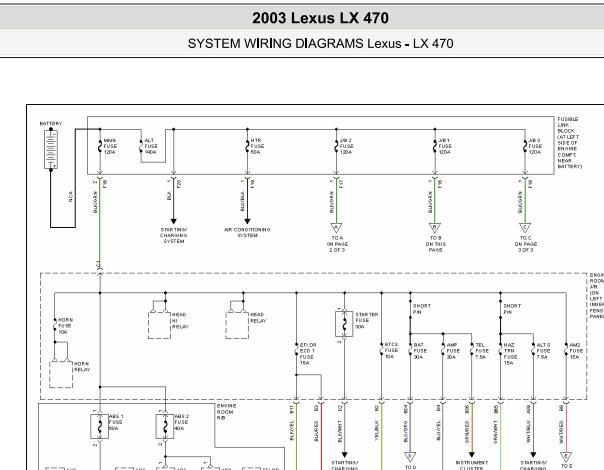Click the BAT FUSE 30A label
The image size is (604, 470).
420,351
